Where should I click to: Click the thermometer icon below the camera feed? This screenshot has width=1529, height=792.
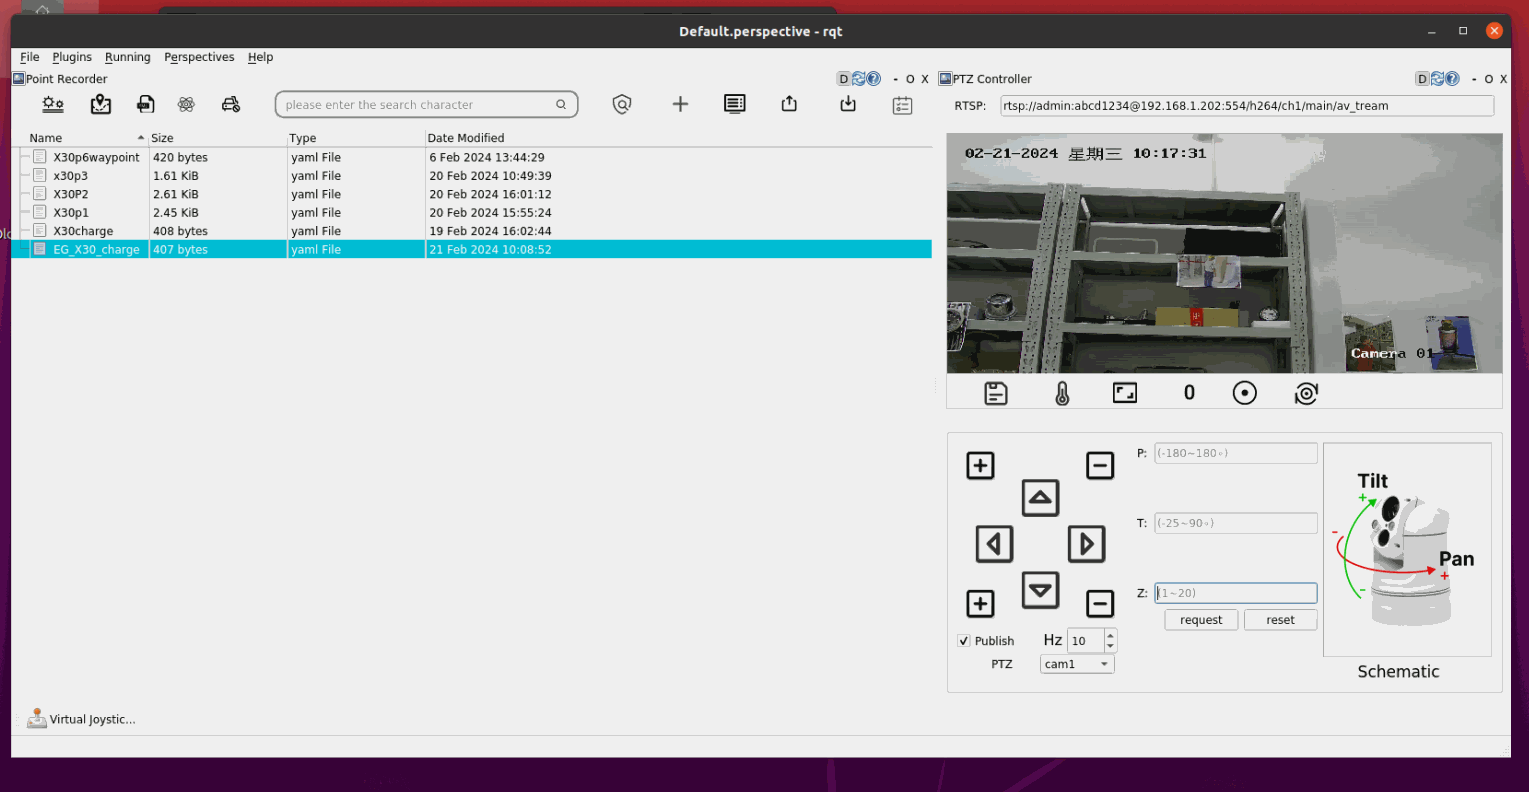pyautogui.click(x=1062, y=394)
